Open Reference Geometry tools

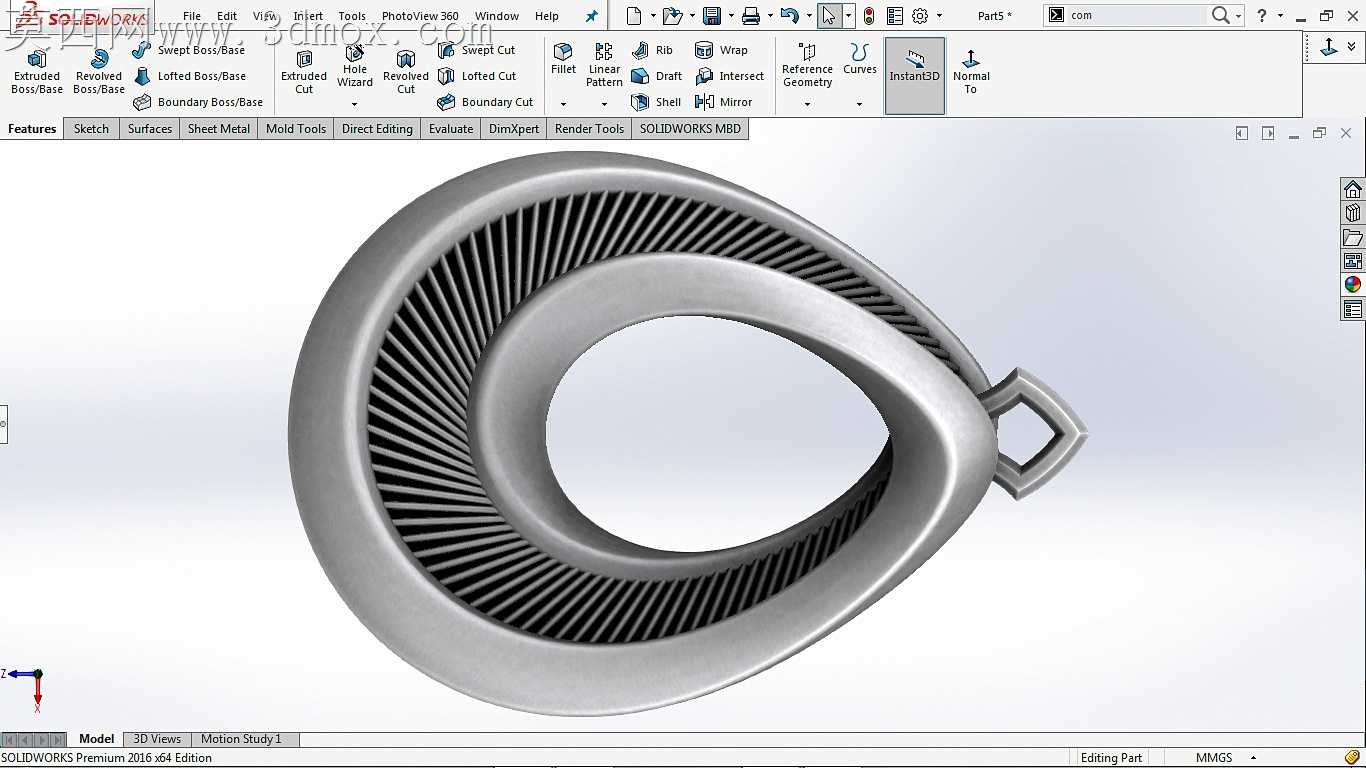pos(807,66)
